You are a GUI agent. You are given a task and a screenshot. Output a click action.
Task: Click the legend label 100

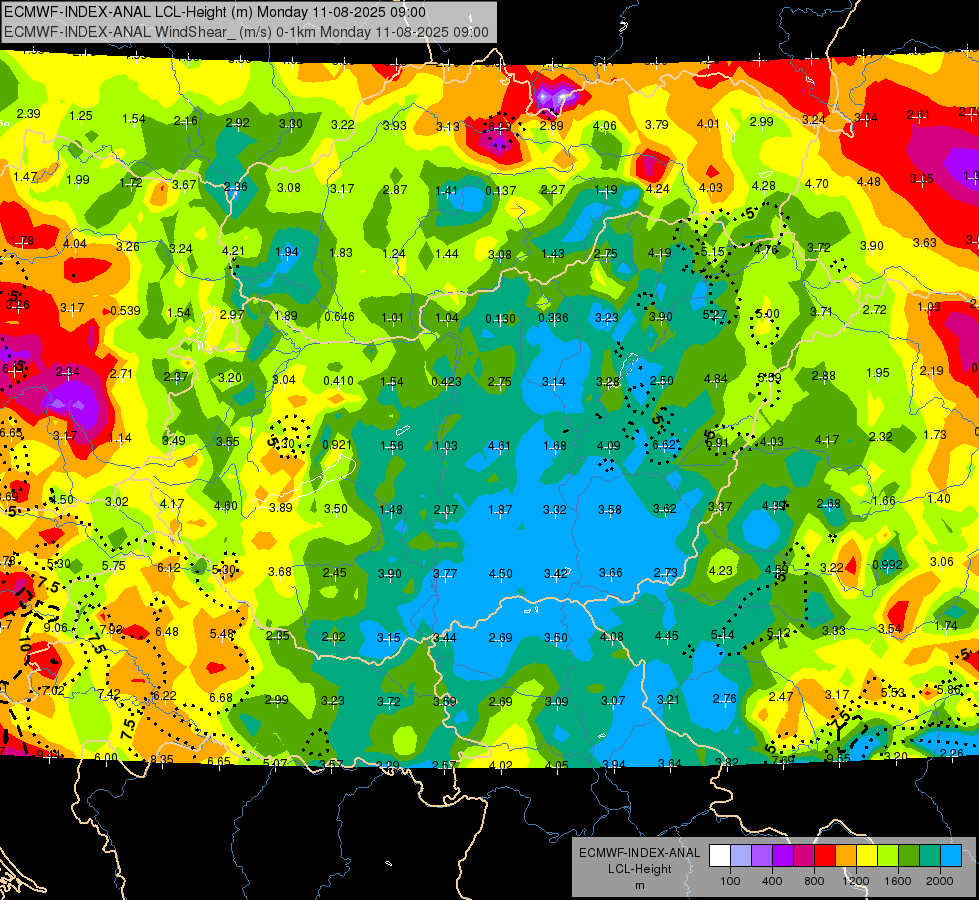pos(730,881)
